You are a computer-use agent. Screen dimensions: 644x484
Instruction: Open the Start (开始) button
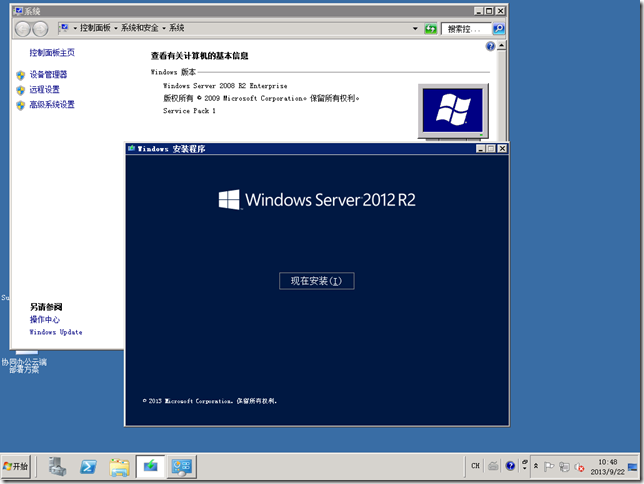click(x=16, y=466)
